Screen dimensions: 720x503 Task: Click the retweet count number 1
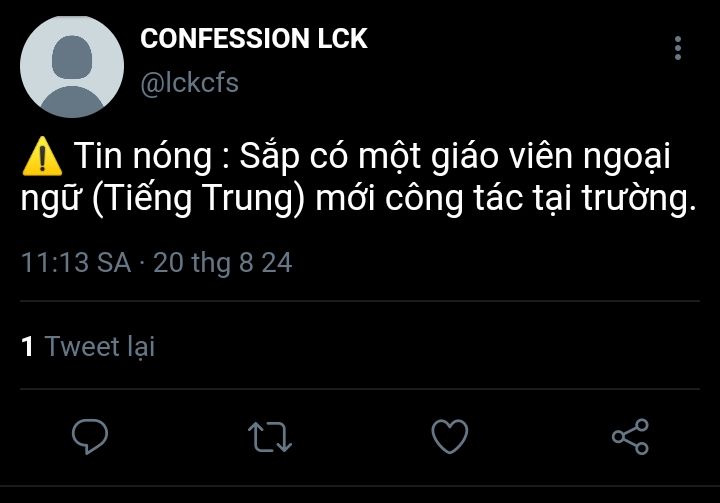pyautogui.click(x=28, y=347)
